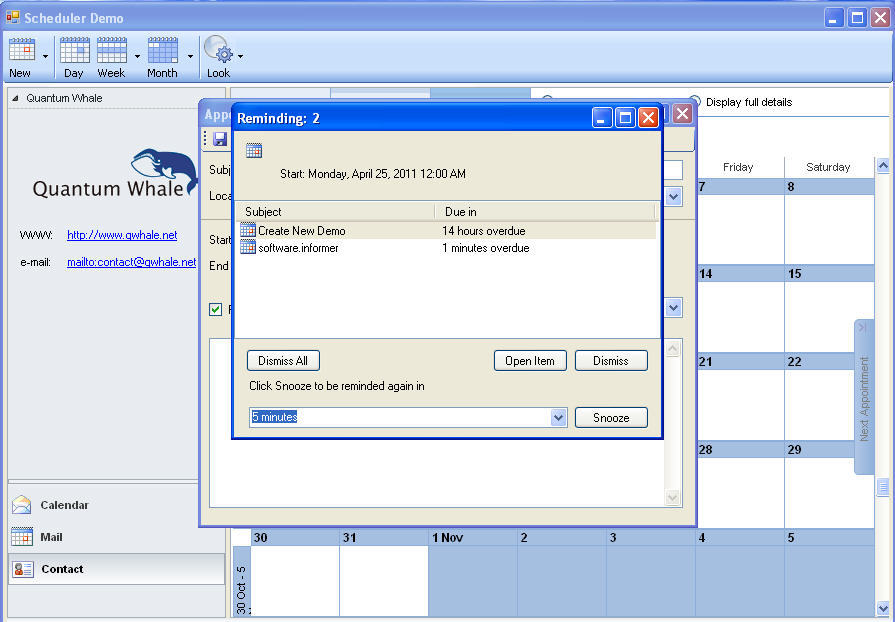Select the 1 Nov day header
The width and height of the screenshot is (895, 622).
473,538
